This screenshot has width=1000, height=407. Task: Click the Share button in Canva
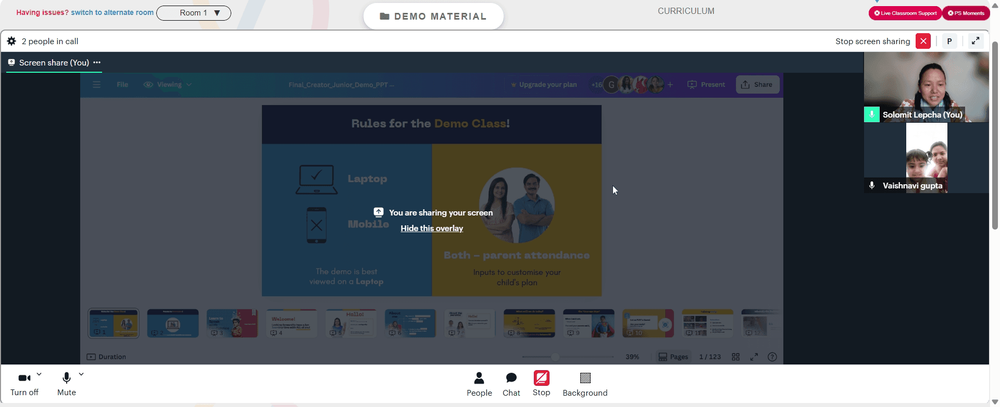757,84
